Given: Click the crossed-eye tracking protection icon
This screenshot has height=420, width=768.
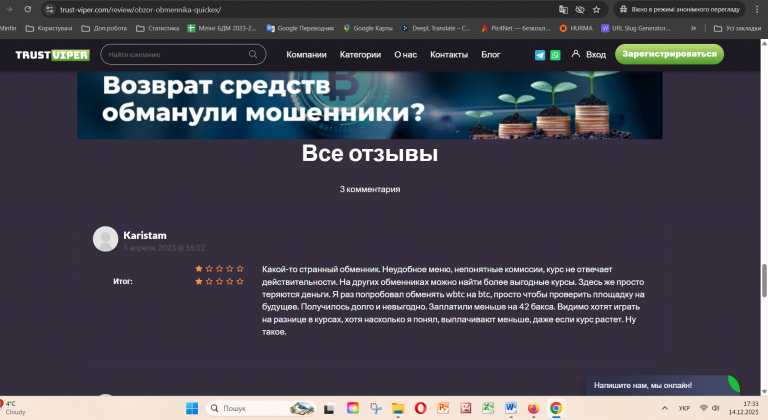Looking at the screenshot, I should click(x=580, y=9).
